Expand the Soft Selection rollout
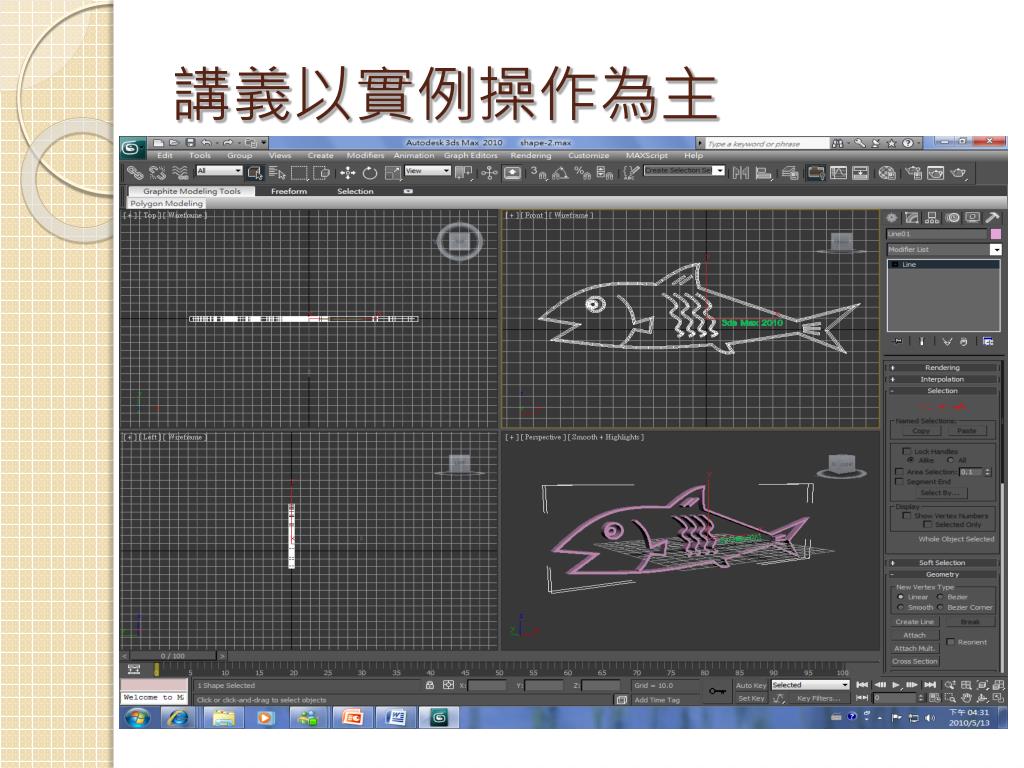The image size is (1024, 768). (x=942, y=563)
